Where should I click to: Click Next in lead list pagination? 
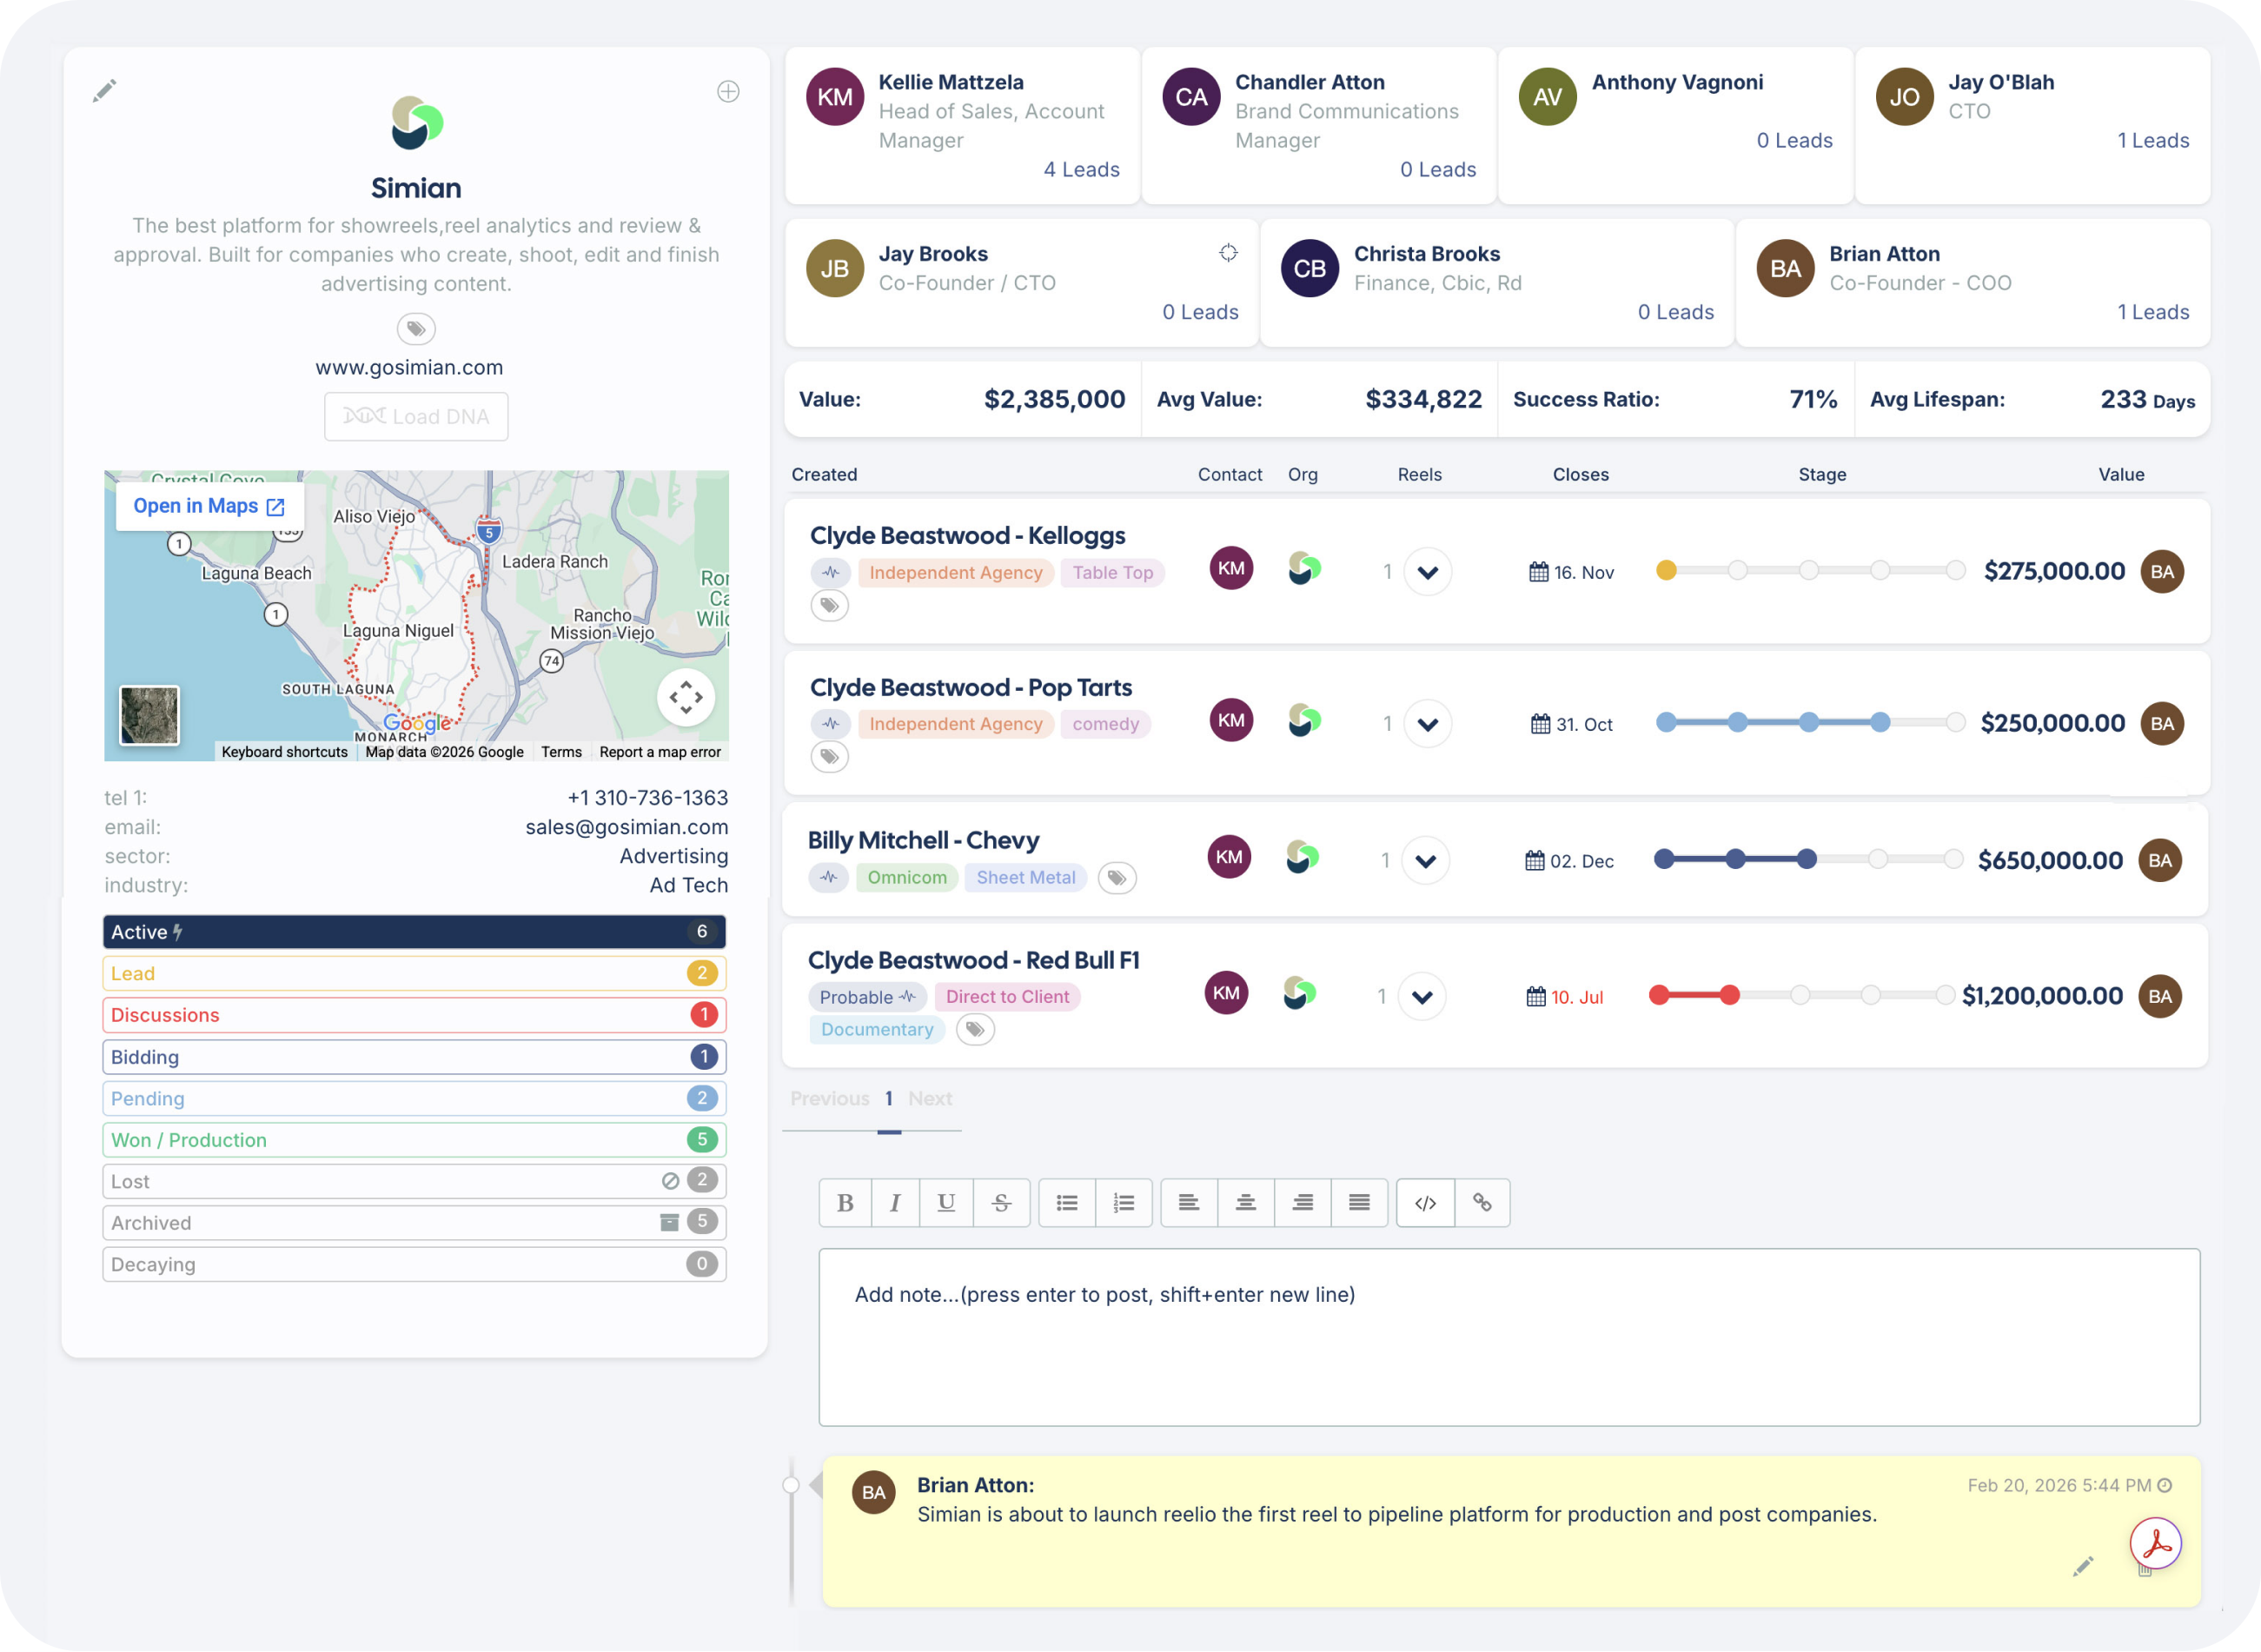coord(929,1099)
